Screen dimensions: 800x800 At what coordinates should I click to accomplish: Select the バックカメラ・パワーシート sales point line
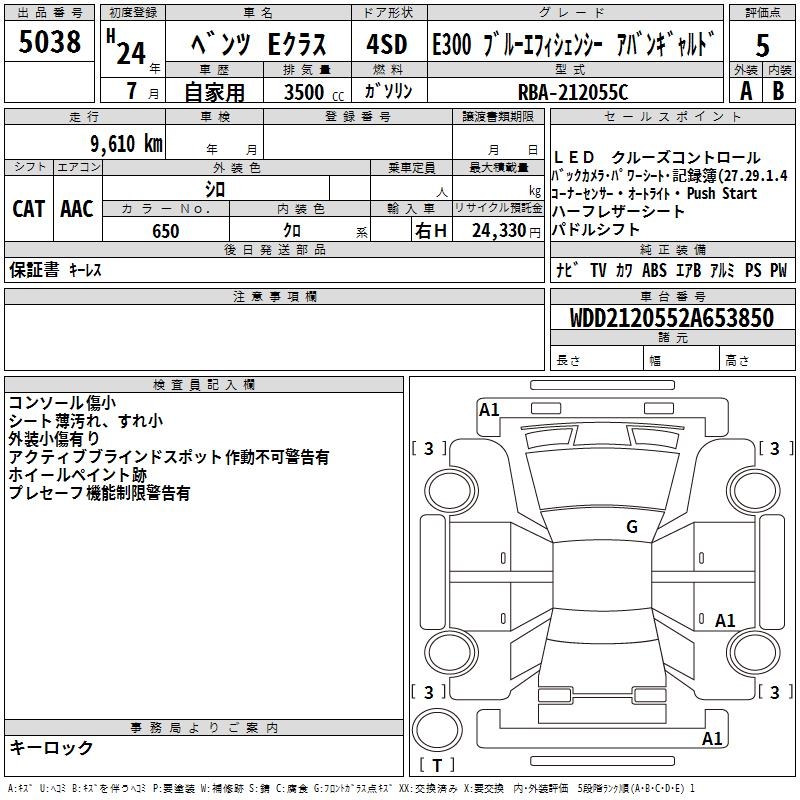pyautogui.click(x=669, y=176)
